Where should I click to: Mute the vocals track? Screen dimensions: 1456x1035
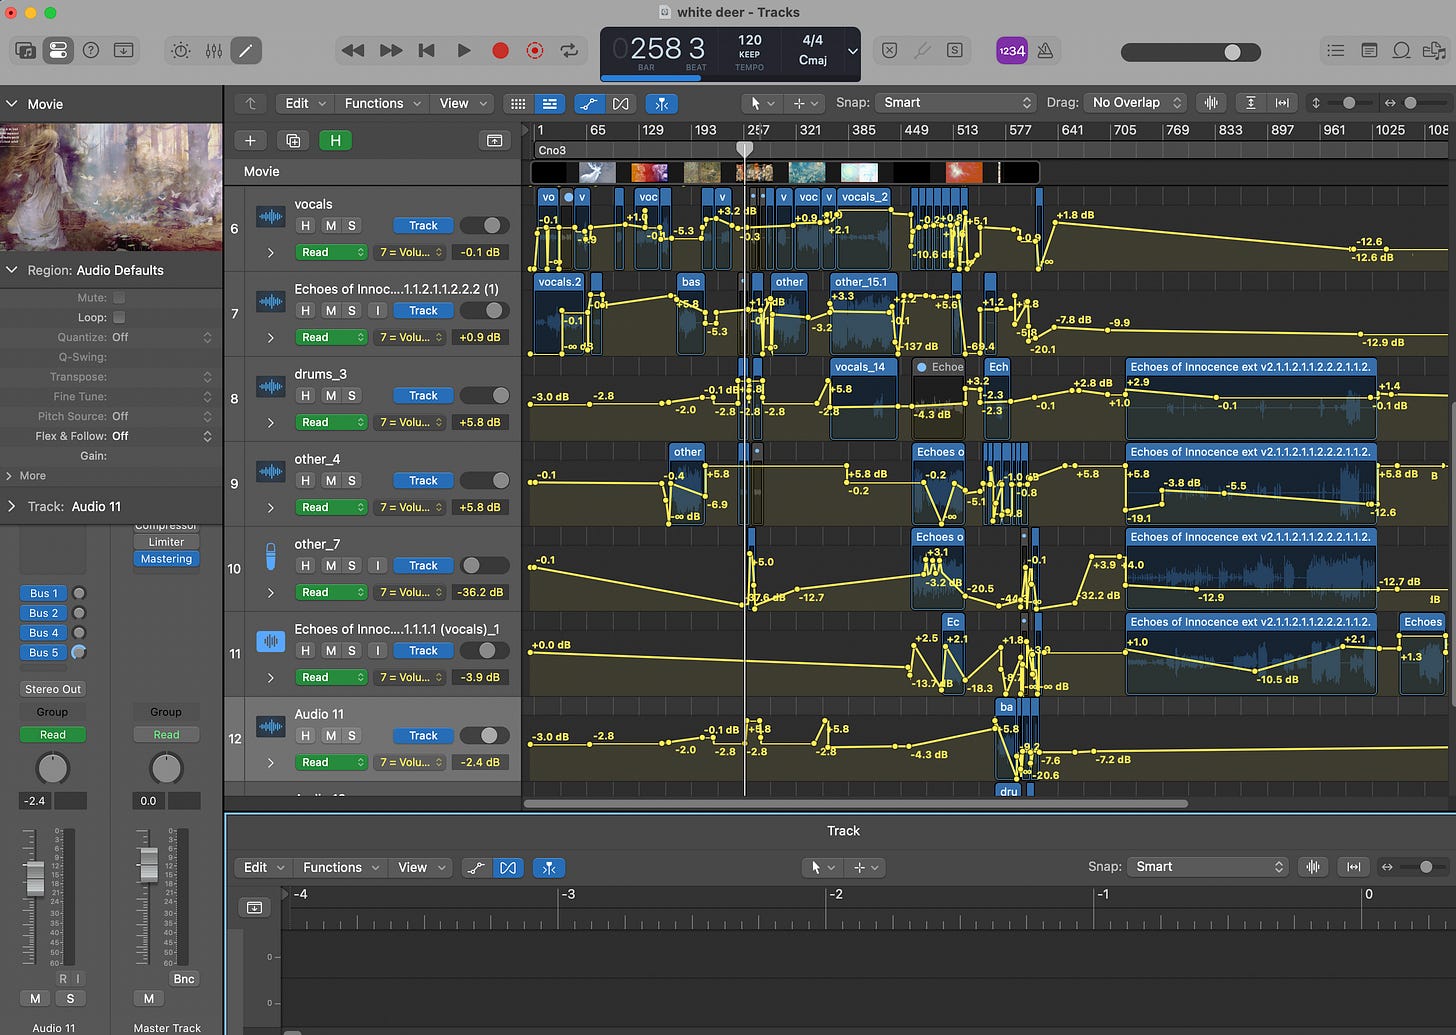[331, 226]
